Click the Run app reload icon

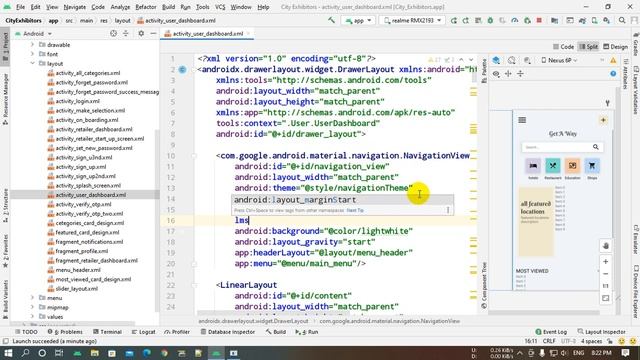pos(454,20)
